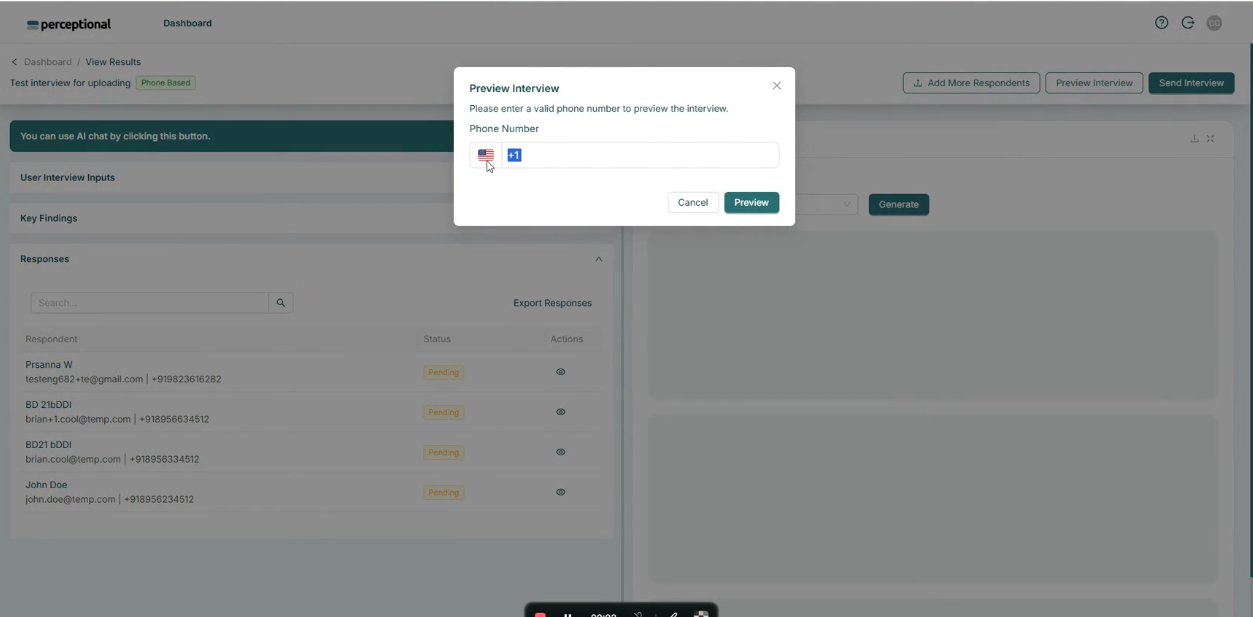1253x617 pixels.
Task: Open the CC profile avatar
Action: (1214, 22)
